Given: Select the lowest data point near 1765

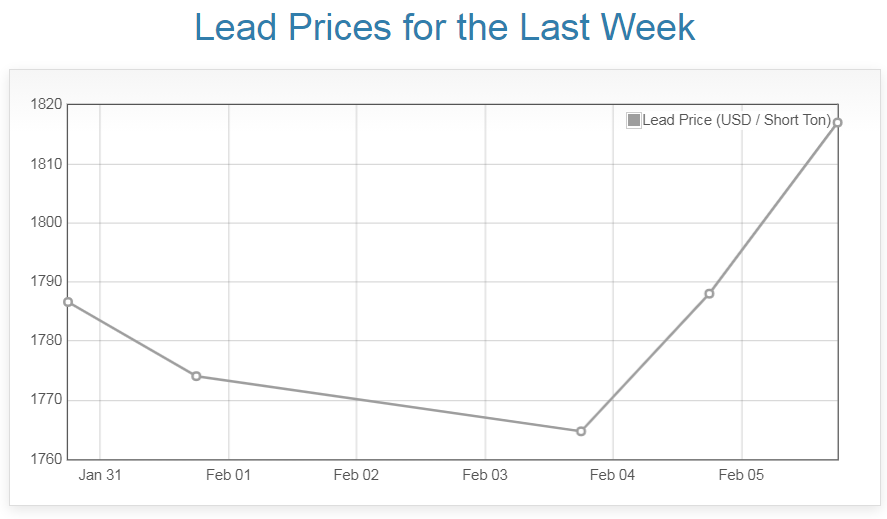Looking at the screenshot, I should click(x=581, y=431).
